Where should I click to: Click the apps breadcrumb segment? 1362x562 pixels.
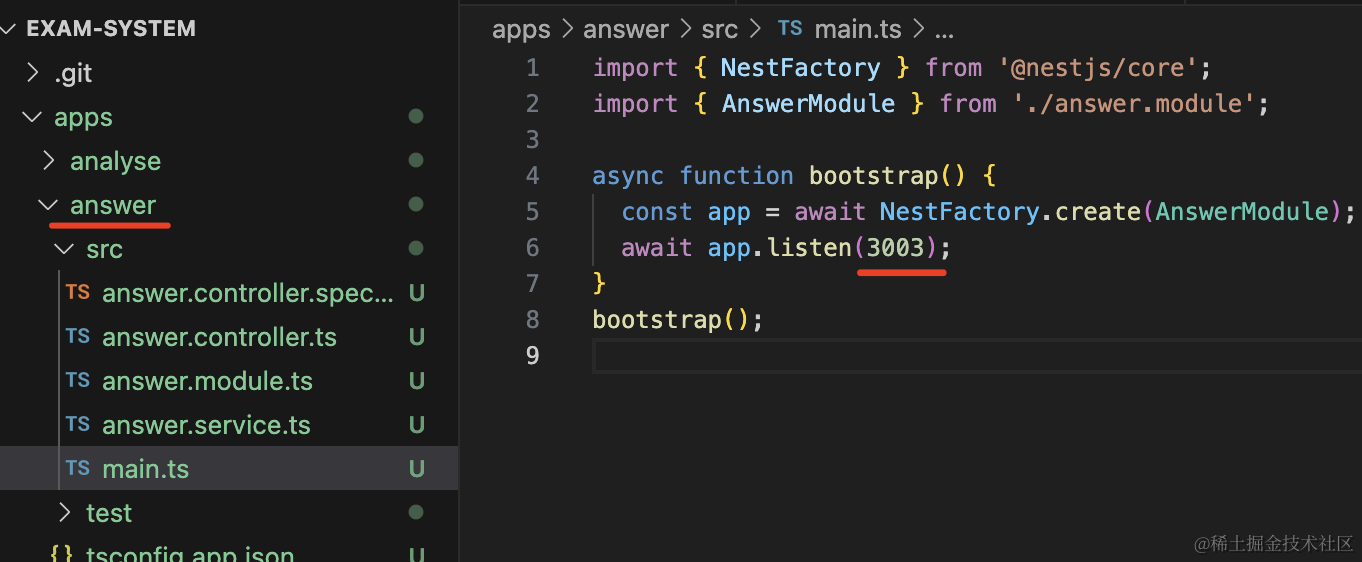(521, 29)
